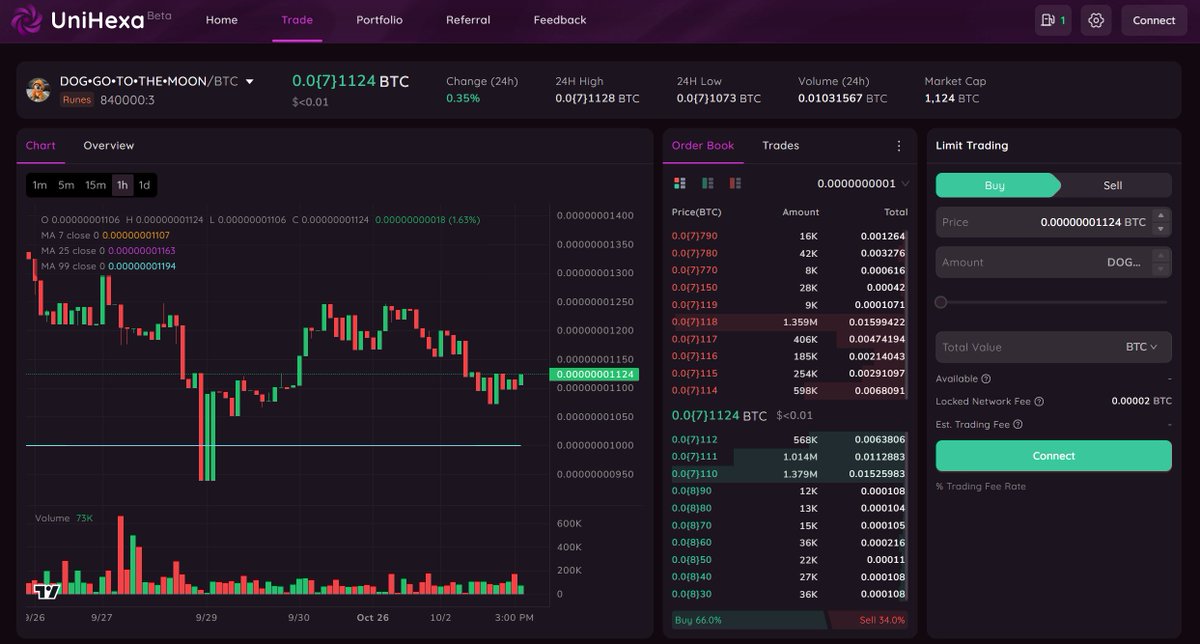The image size is (1200, 644).
Task: Click the help icon beside Available
Action: point(986,379)
